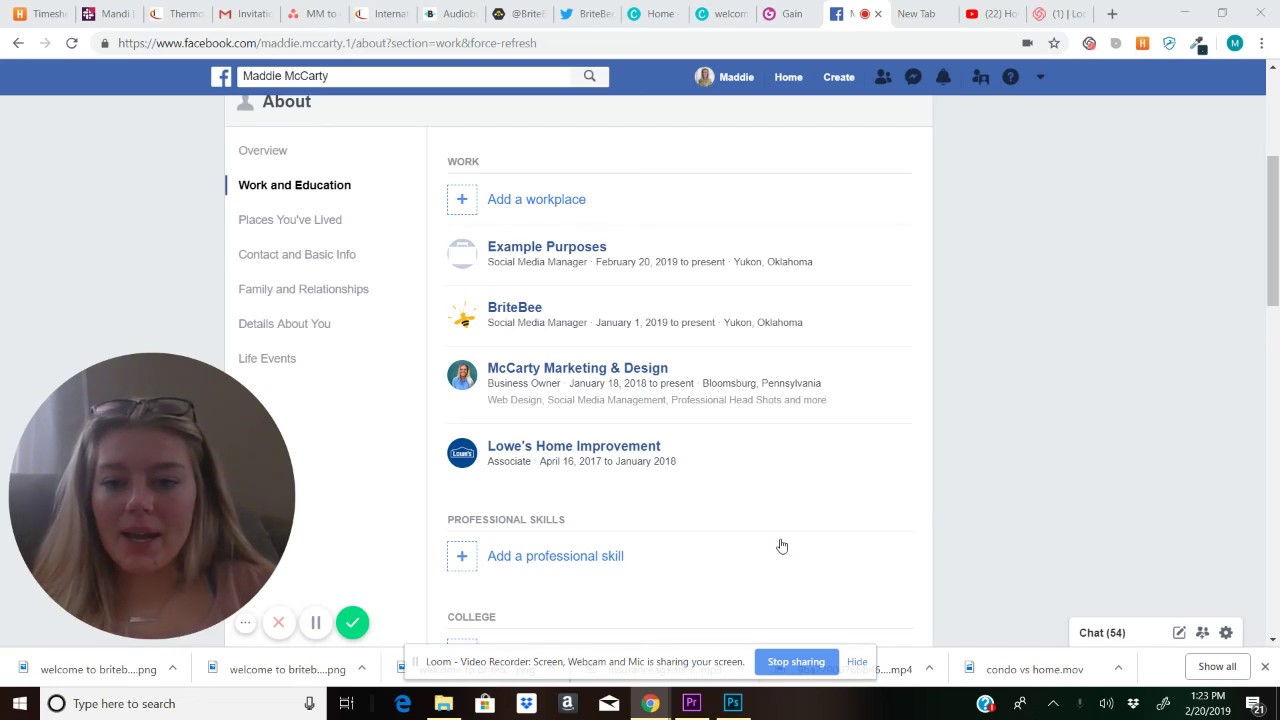
Task: Open Photoshop from the taskbar
Action: coord(733,703)
